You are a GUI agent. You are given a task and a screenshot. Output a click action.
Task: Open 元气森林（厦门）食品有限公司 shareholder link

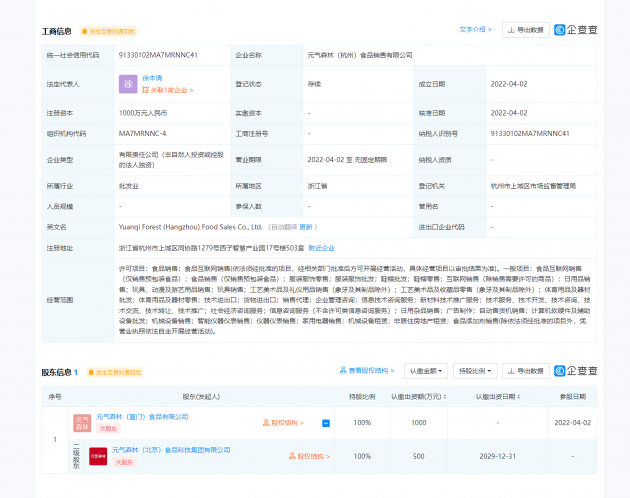tap(142, 417)
